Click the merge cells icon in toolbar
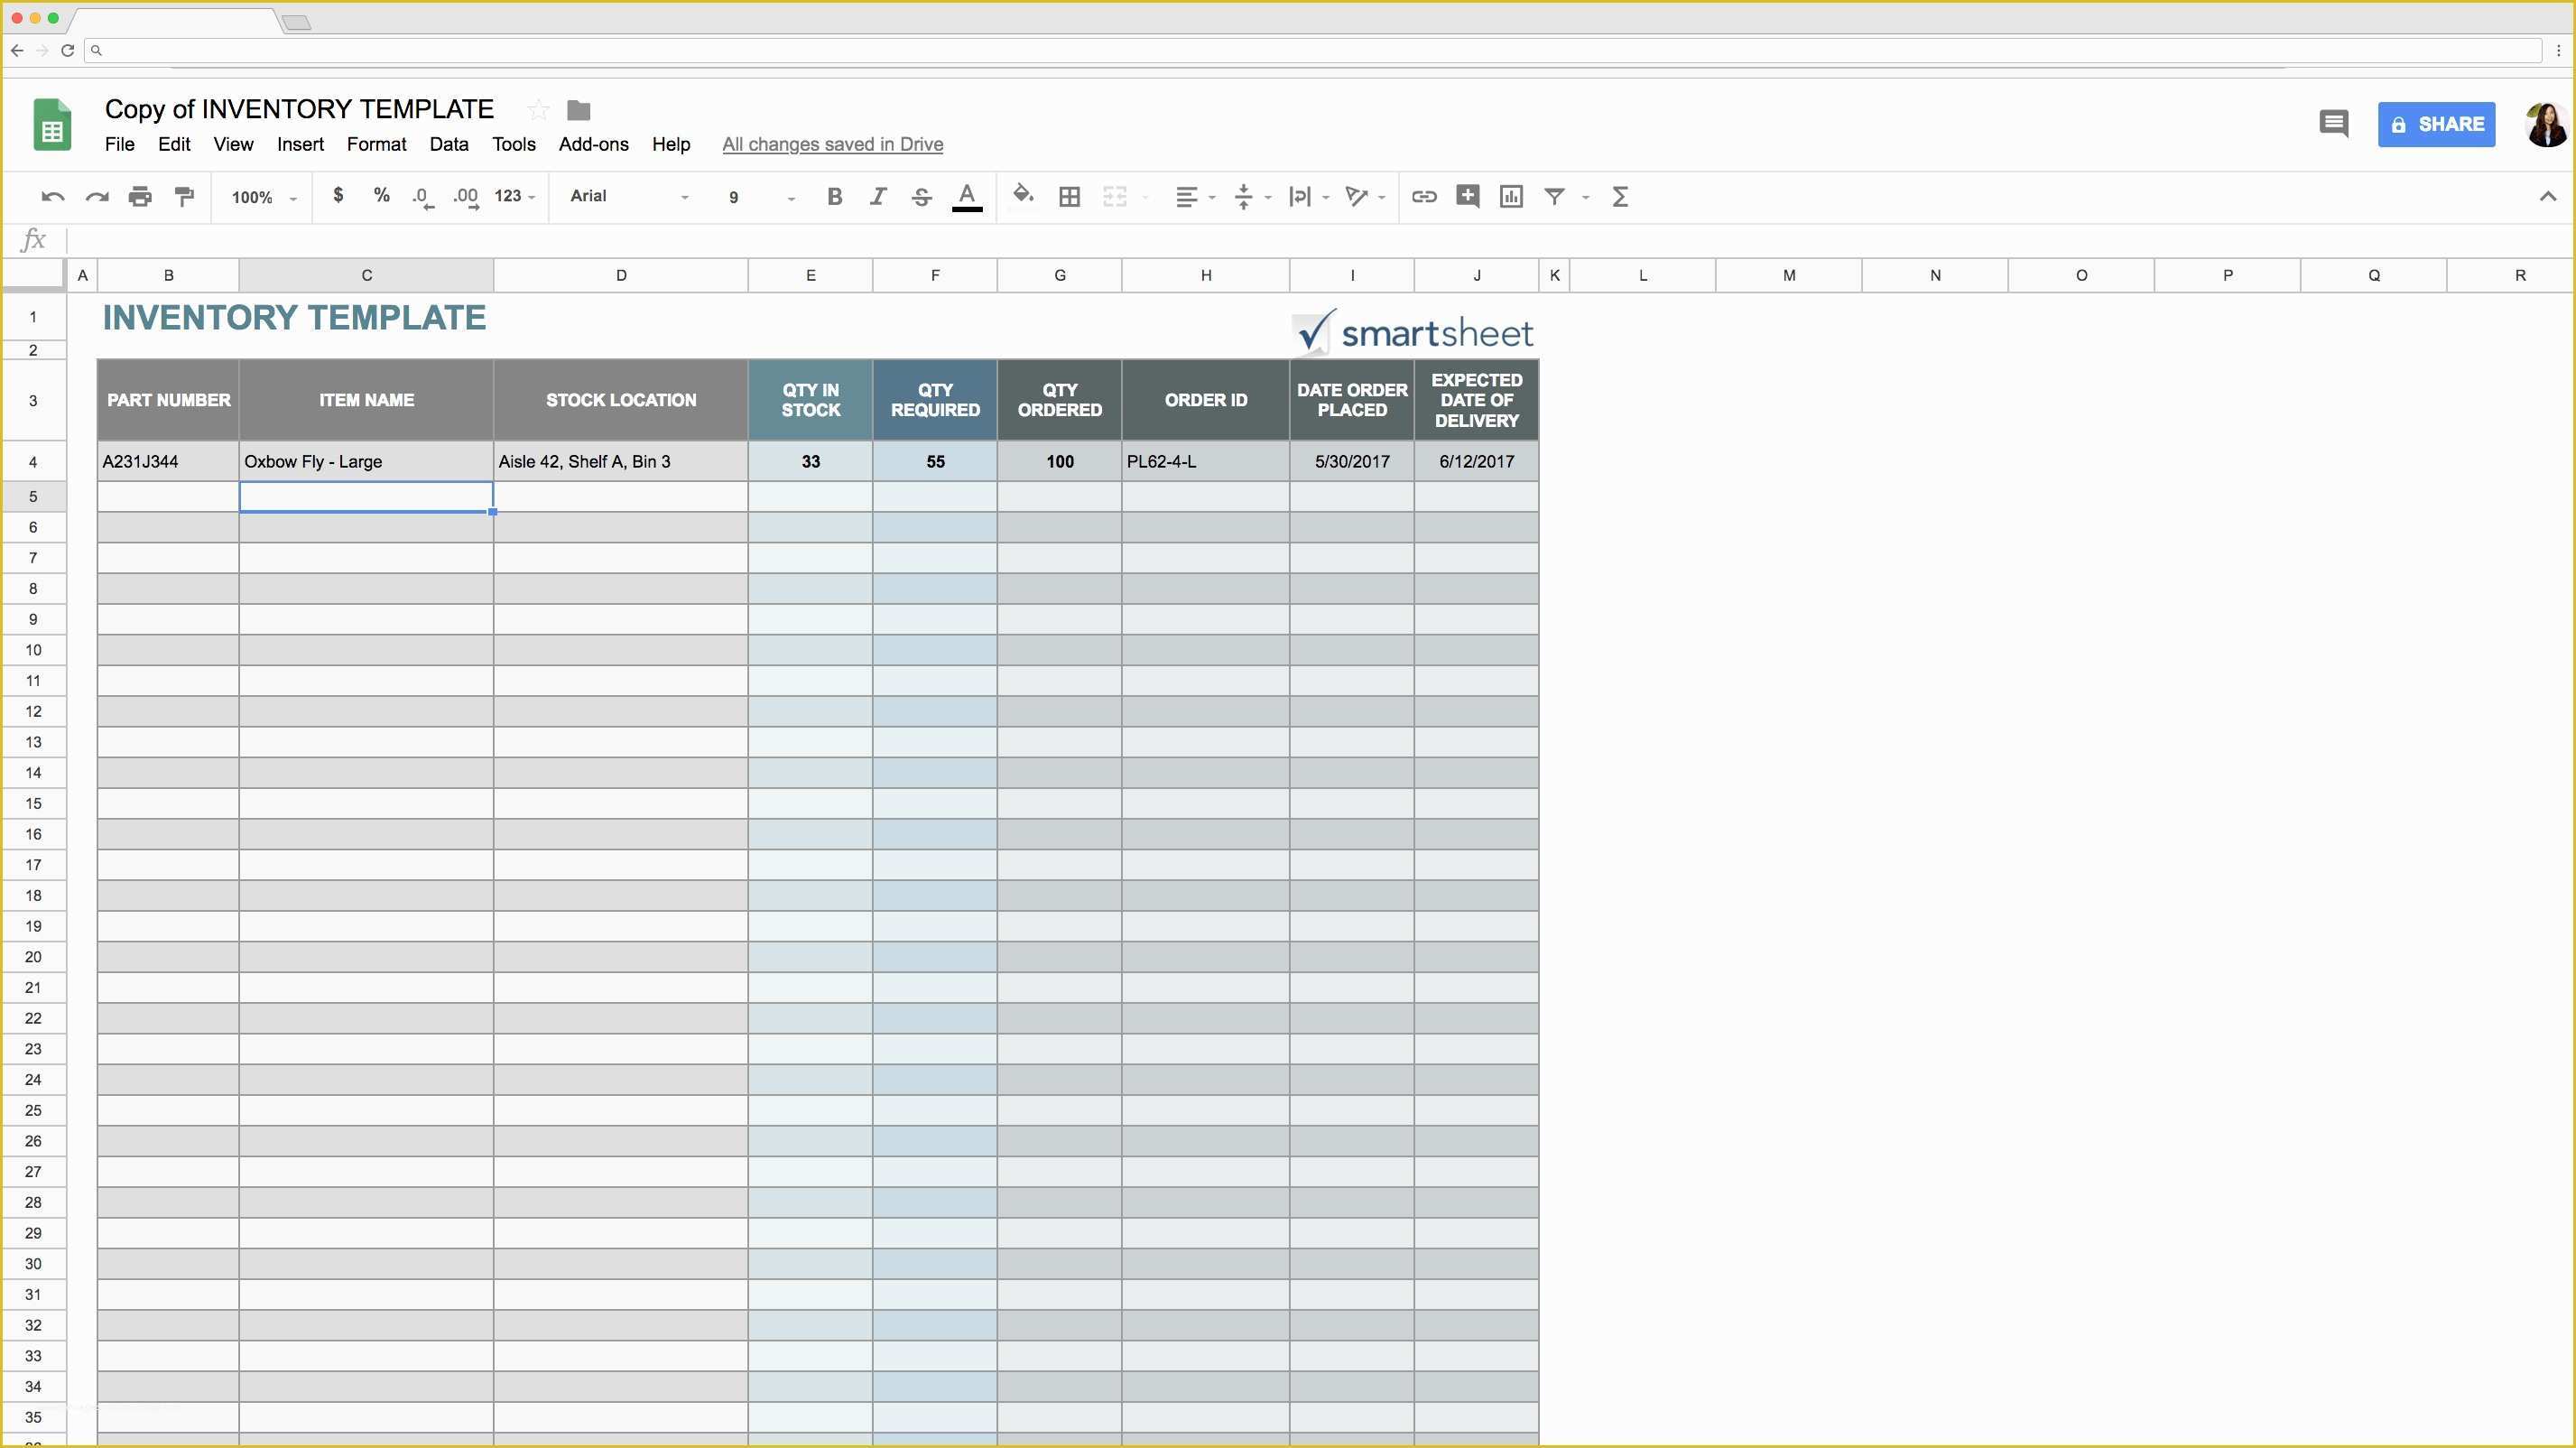 (1113, 197)
